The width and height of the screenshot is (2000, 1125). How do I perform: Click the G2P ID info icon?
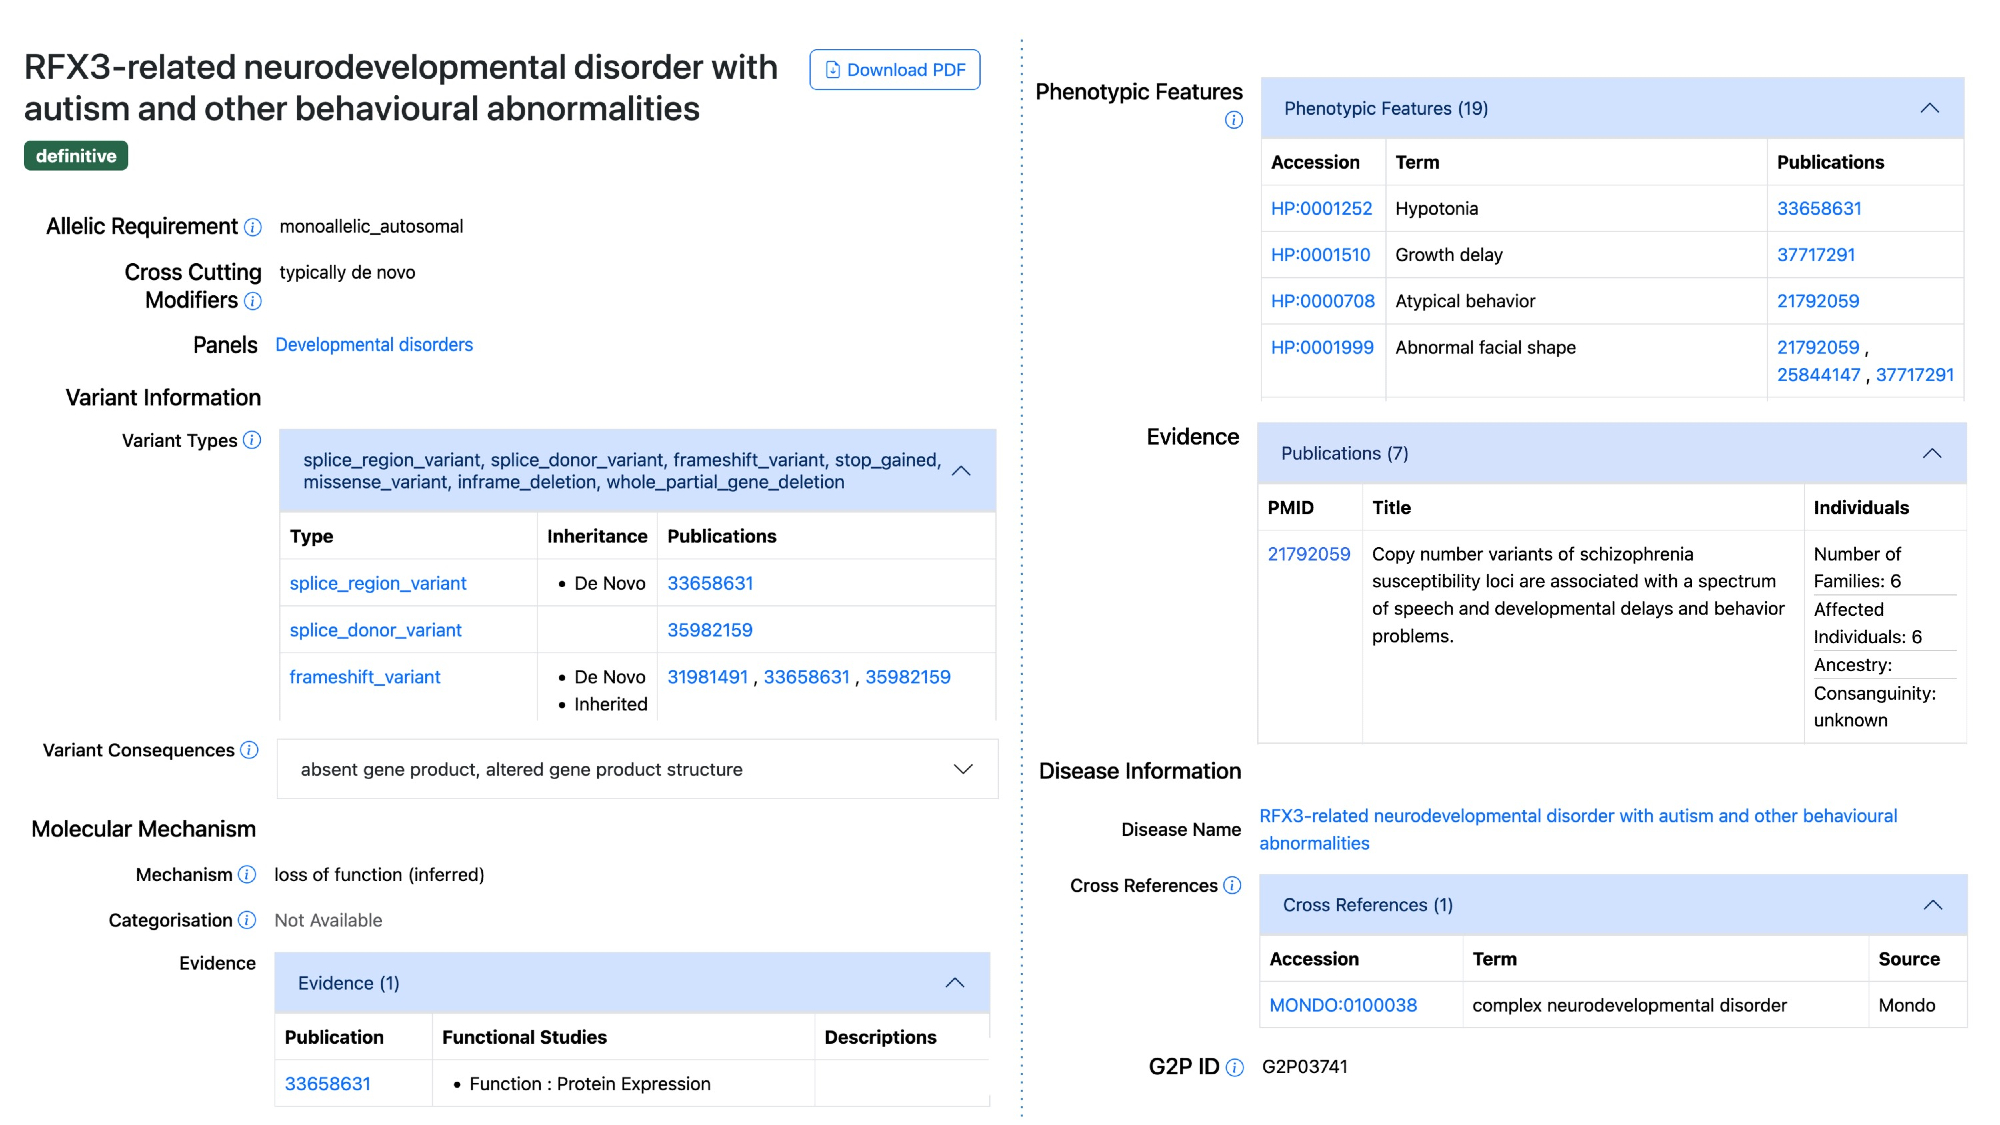point(1235,1067)
